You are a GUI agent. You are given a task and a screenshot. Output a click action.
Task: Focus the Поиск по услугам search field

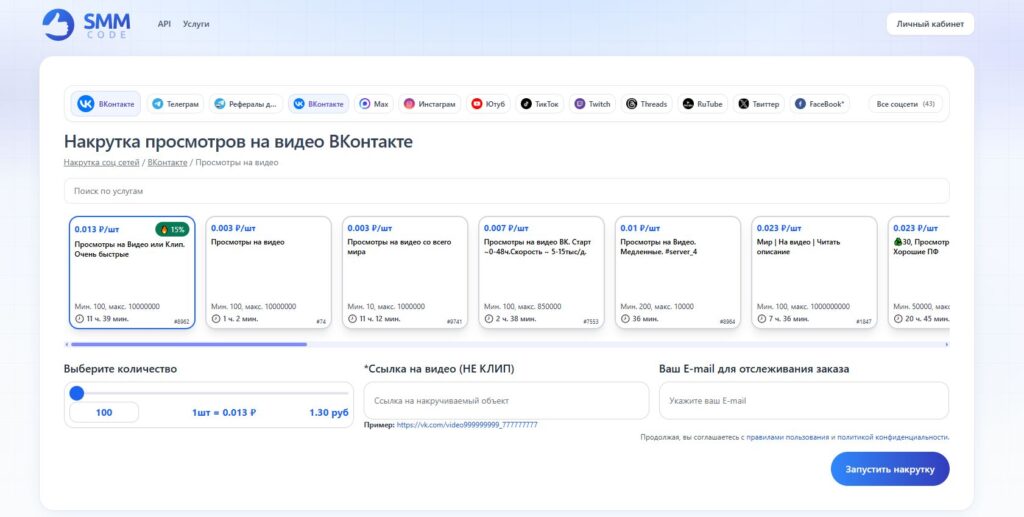[x=506, y=191]
